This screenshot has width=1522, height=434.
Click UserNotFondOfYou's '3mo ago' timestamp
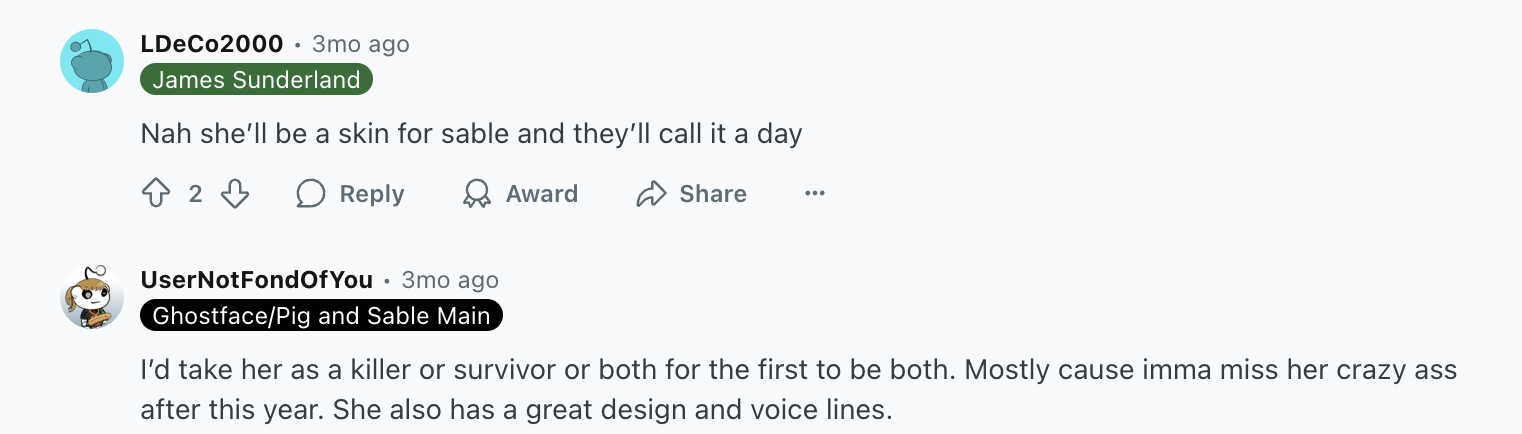(449, 280)
